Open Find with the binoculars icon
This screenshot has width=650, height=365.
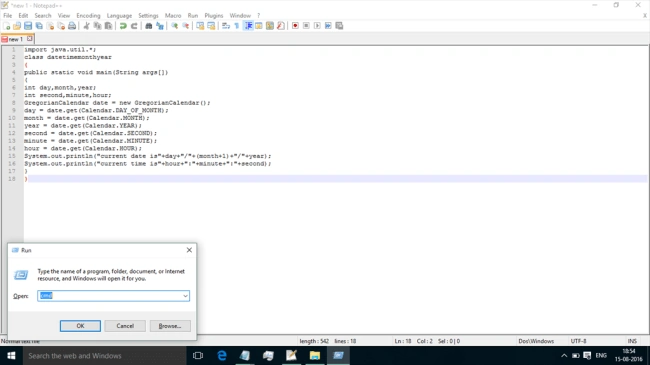coord(148,26)
